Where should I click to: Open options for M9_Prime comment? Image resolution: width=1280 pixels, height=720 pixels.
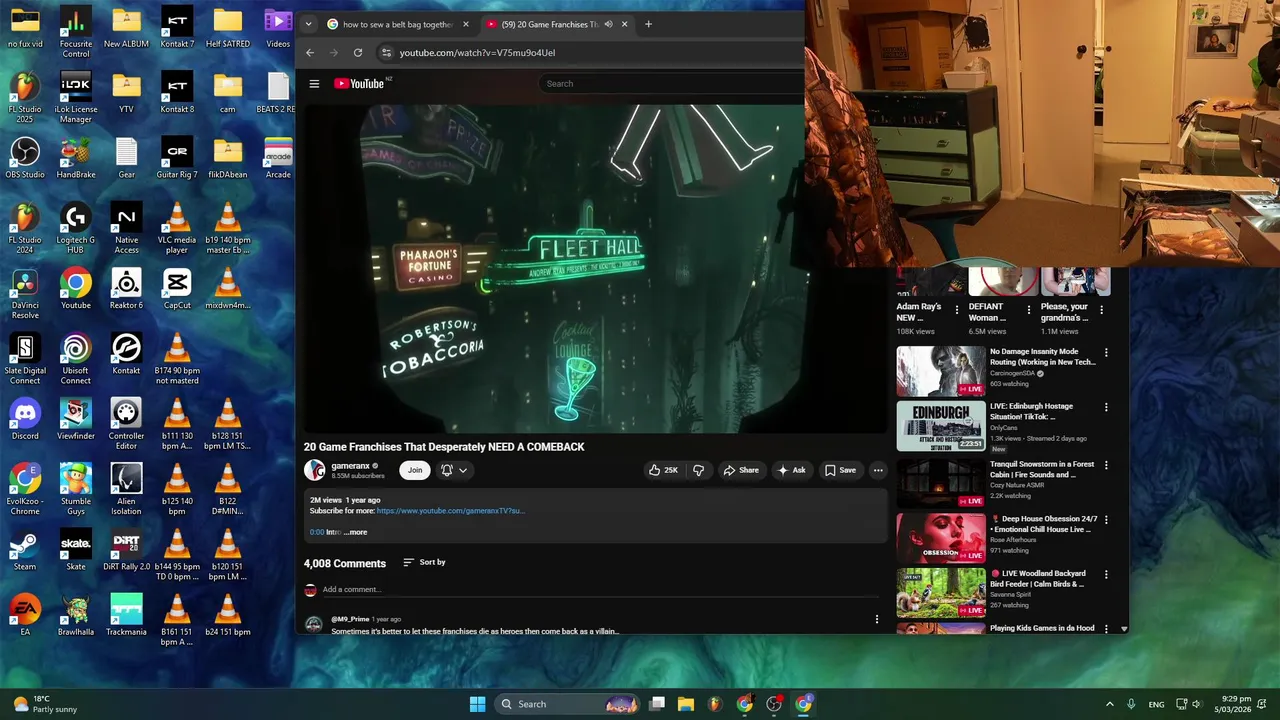coord(877,620)
